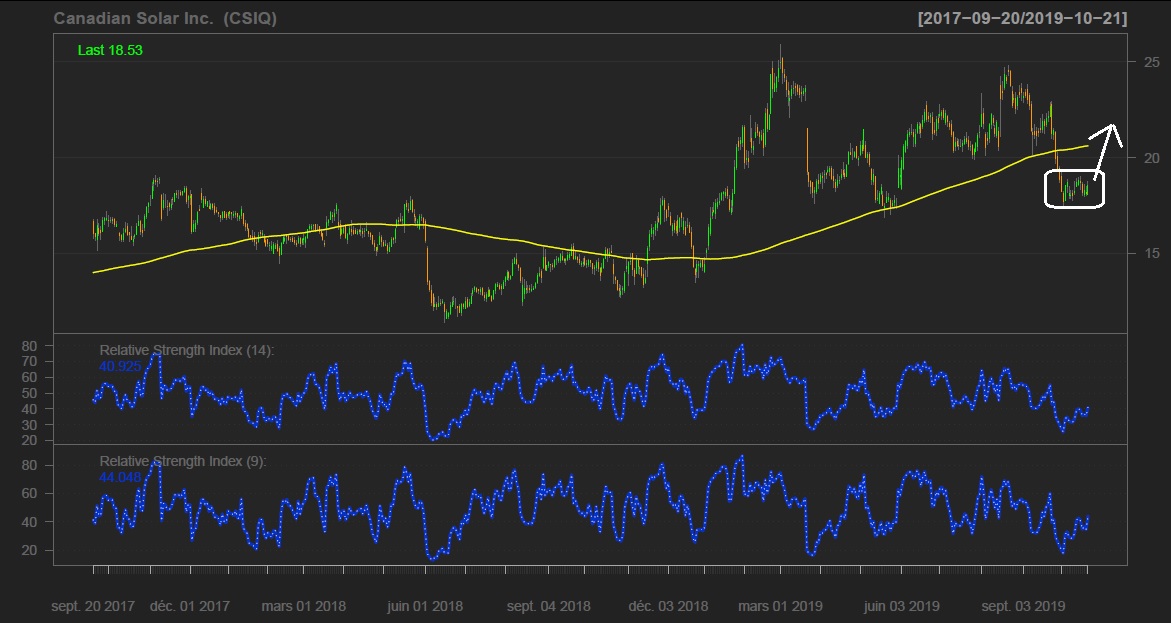Image resolution: width=1171 pixels, height=623 pixels.
Task: Click the x-axis date sept. 04 2018
Action: (x=548, y=606)
